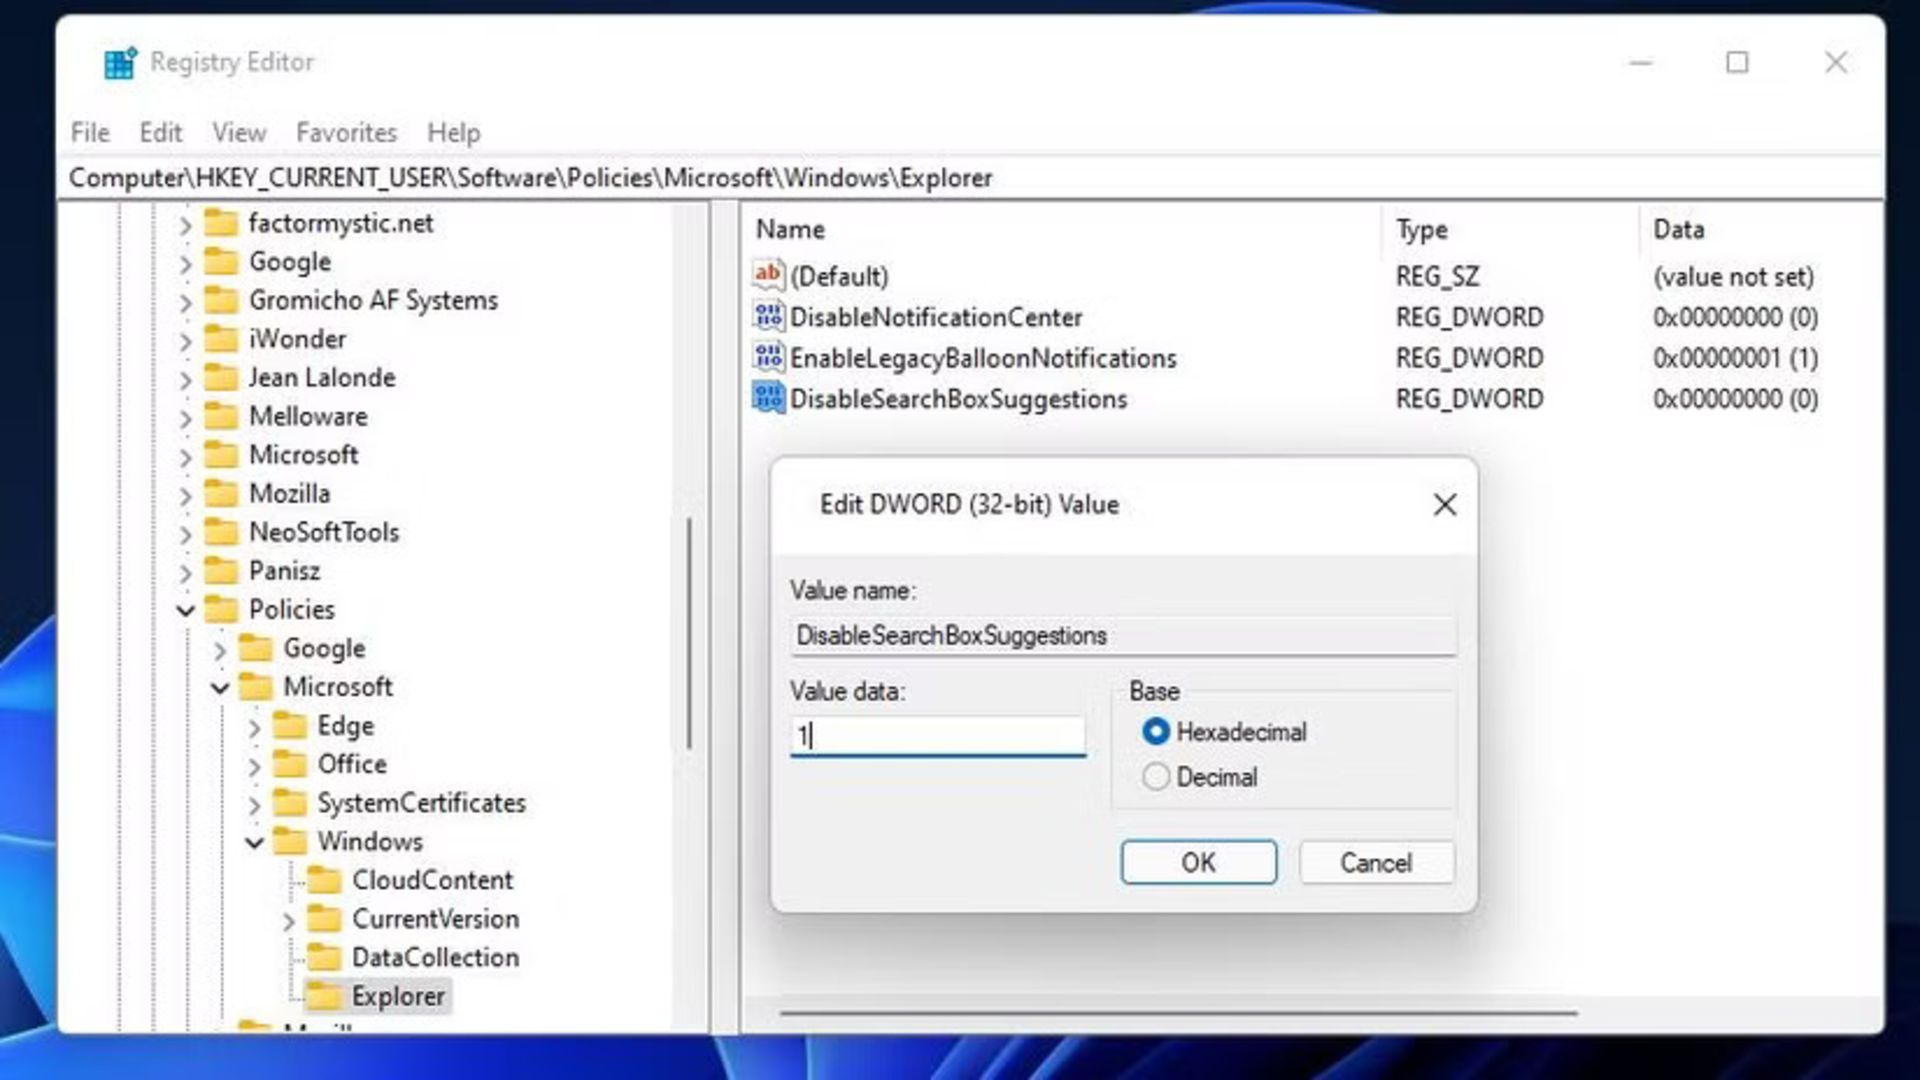Click the (Default) string value icon
Viewport: 1920px width, 1080px height.
click(x=768, y=275)
